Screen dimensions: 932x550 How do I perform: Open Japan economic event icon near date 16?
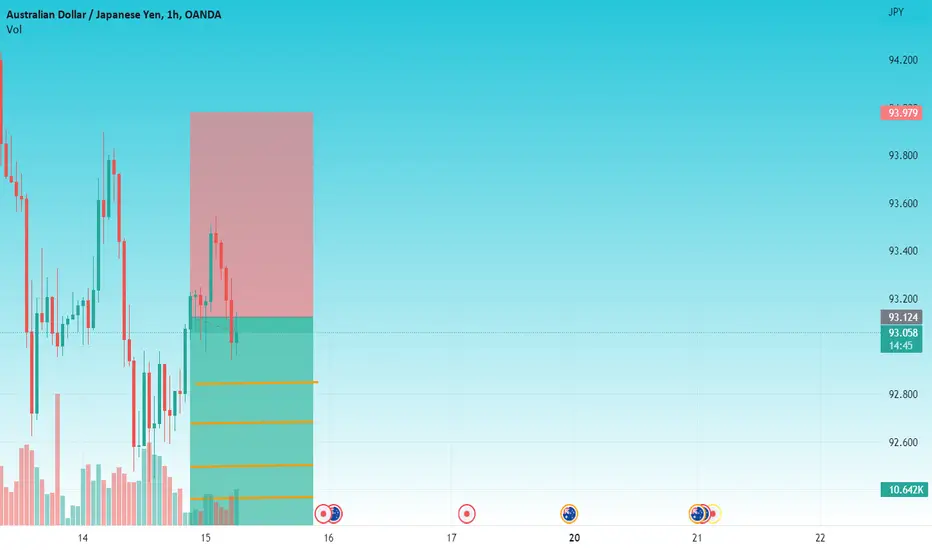tap(323, 514)
